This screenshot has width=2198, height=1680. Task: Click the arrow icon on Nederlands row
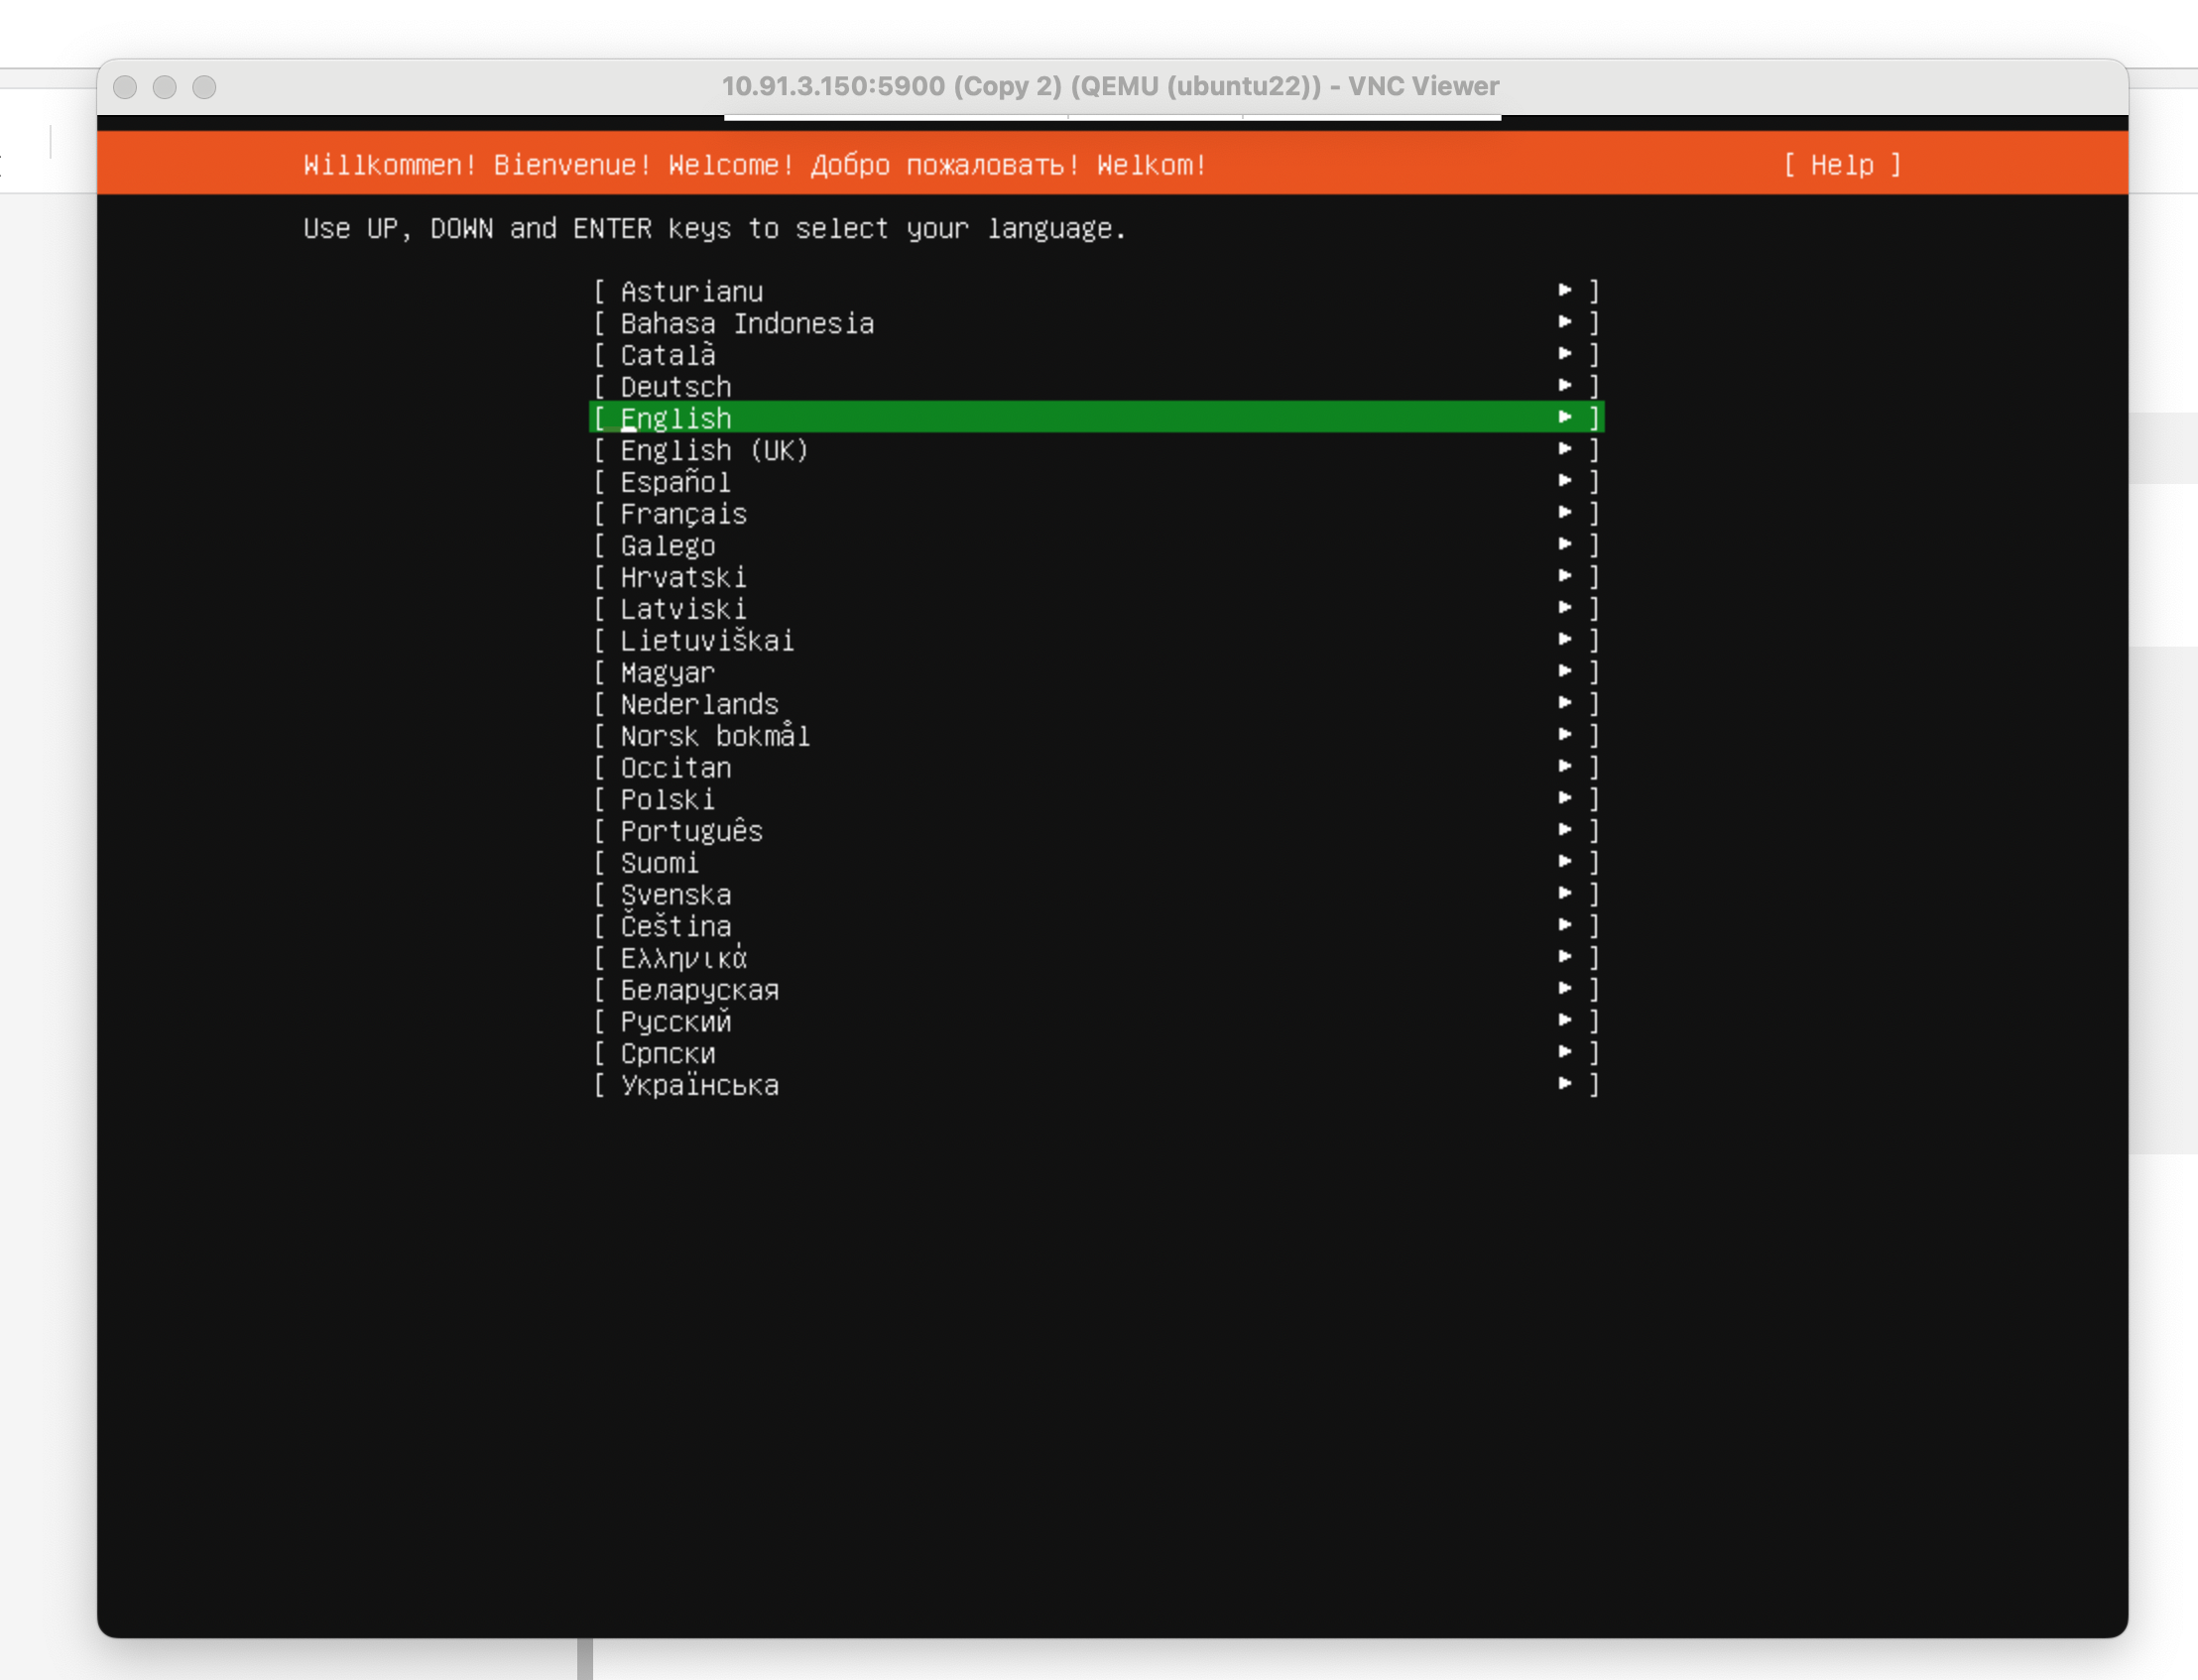pyautogui.click(x=1565, y=702)
